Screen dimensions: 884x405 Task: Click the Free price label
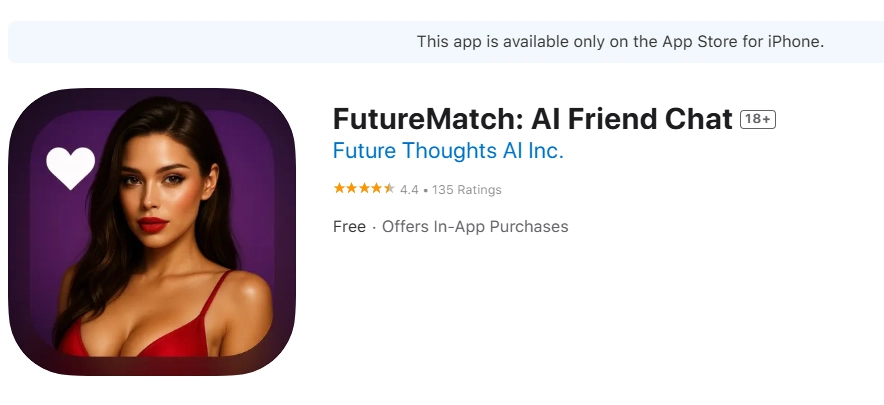point(349,227)
